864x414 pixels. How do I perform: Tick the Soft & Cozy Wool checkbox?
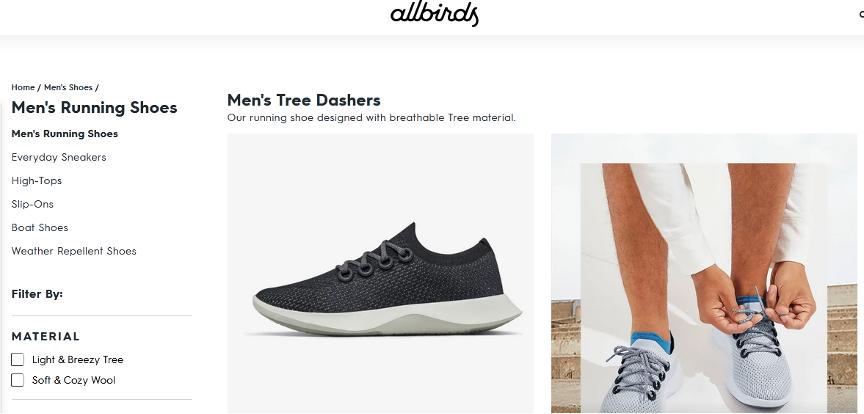[18, 380]
